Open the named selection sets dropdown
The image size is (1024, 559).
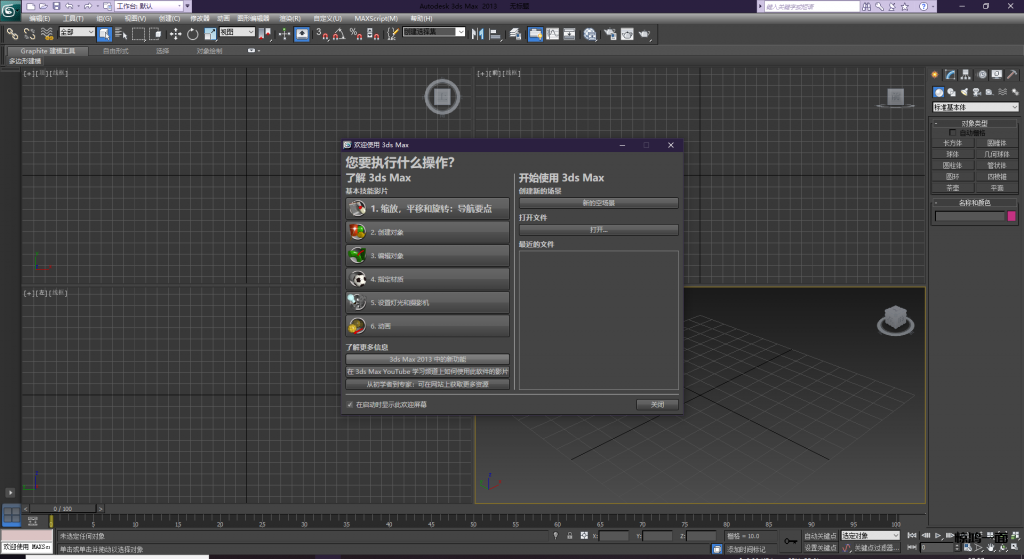(460, 32)
